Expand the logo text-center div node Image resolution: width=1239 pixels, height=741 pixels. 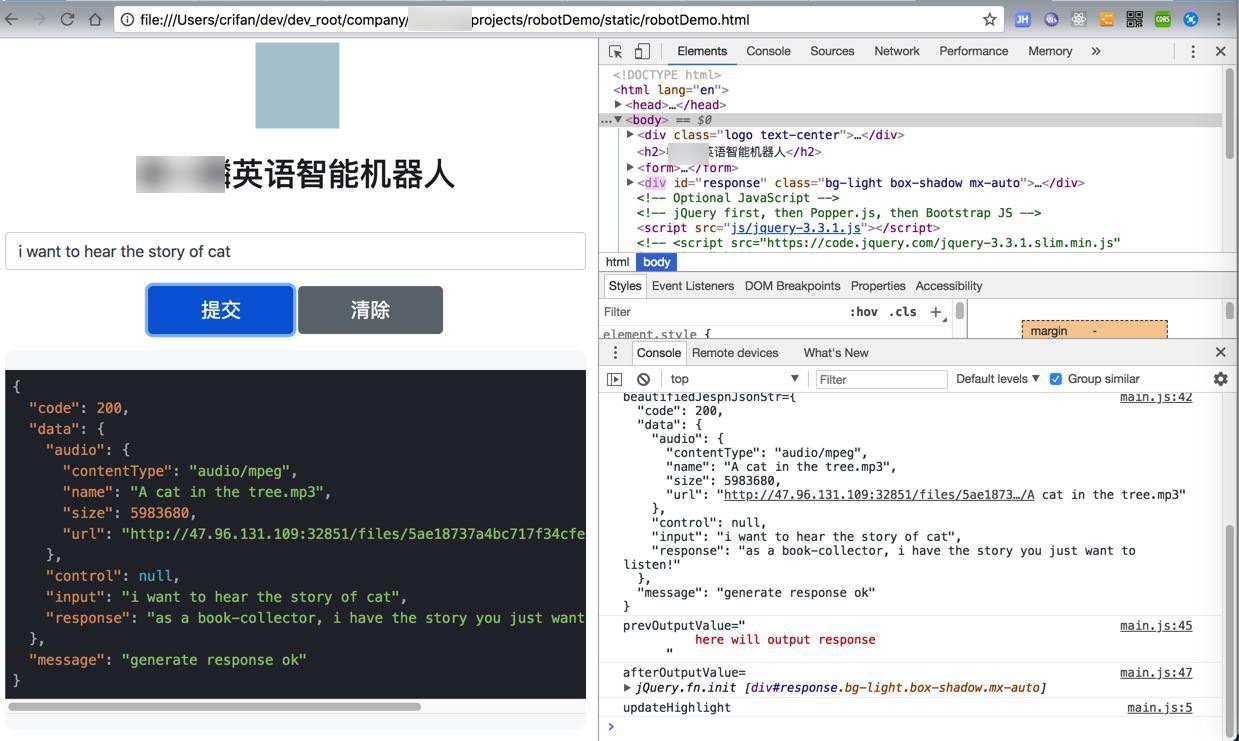tap(630, 135)
